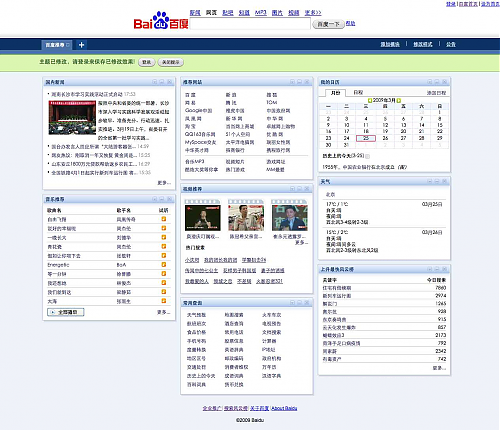This screenshot has height=431, width=500.
Task: Minimize the recommended sites widget
Action: [x=299, y=82]
